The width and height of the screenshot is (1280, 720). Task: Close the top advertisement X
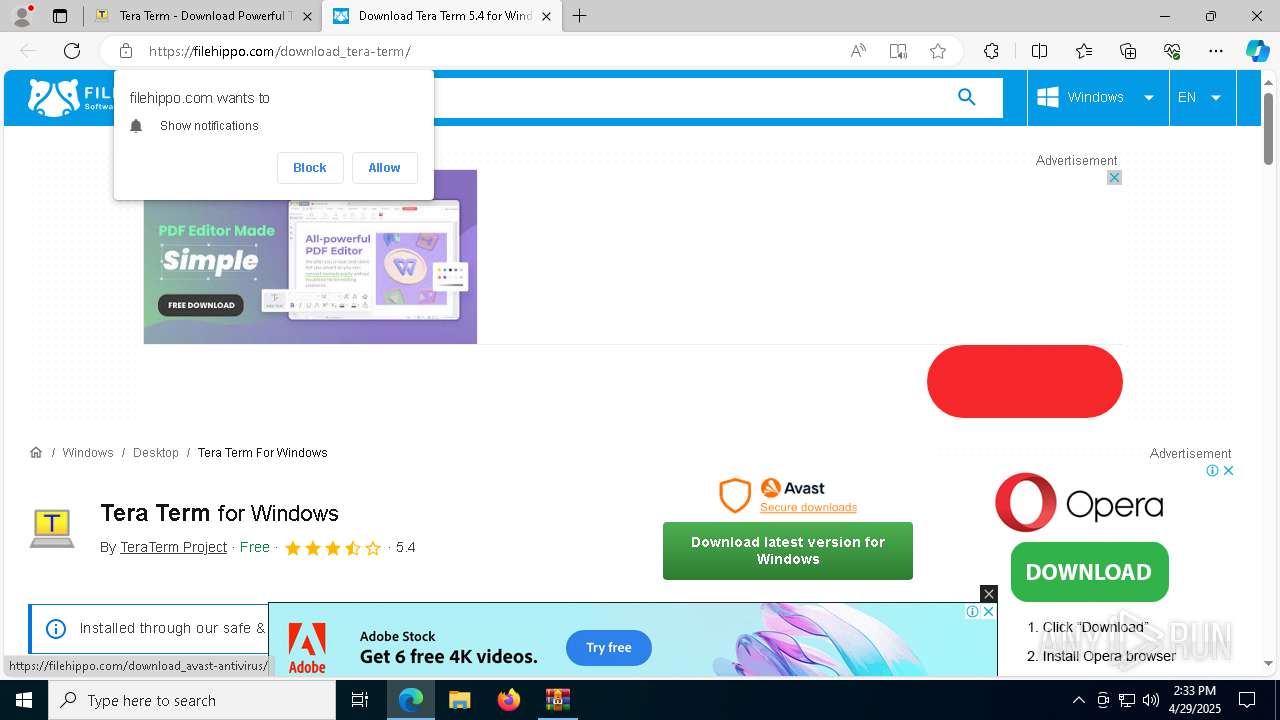[1114, 177]
